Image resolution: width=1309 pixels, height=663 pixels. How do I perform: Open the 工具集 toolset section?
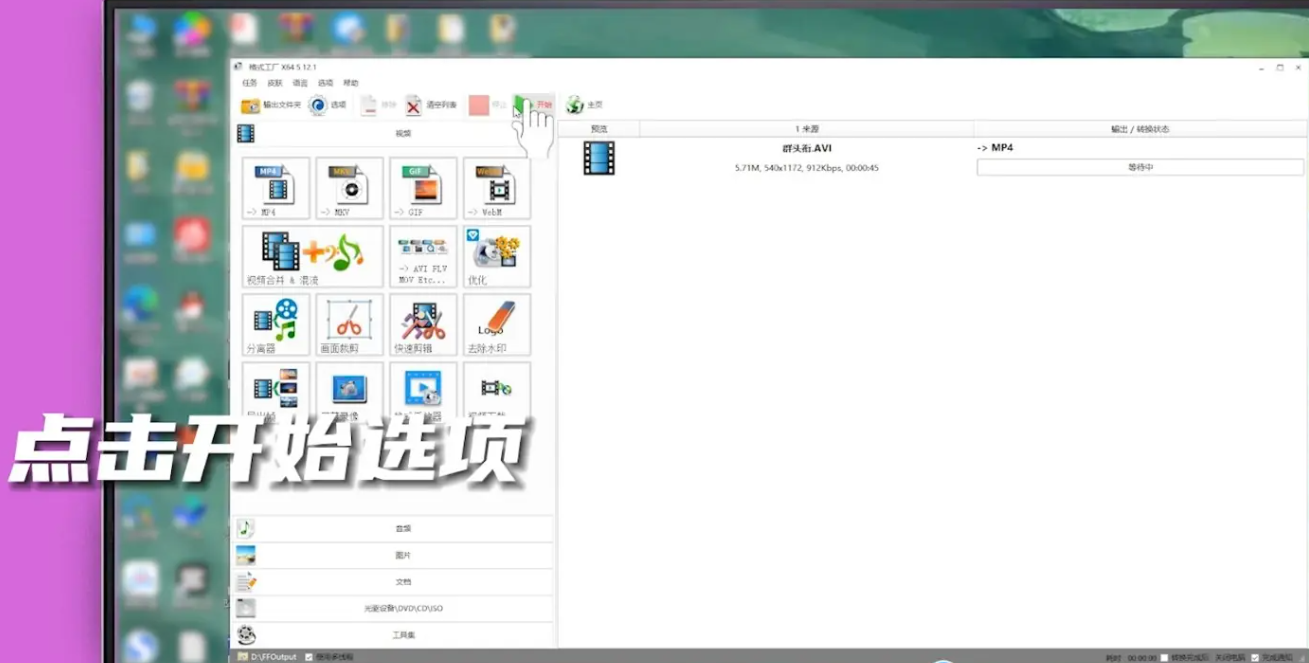click(x=403, y=635)
